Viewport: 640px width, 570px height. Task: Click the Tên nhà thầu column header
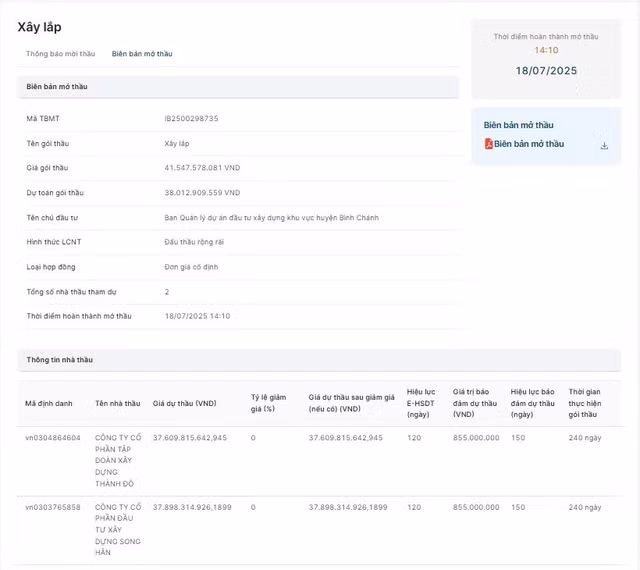[x=118, y=403]
